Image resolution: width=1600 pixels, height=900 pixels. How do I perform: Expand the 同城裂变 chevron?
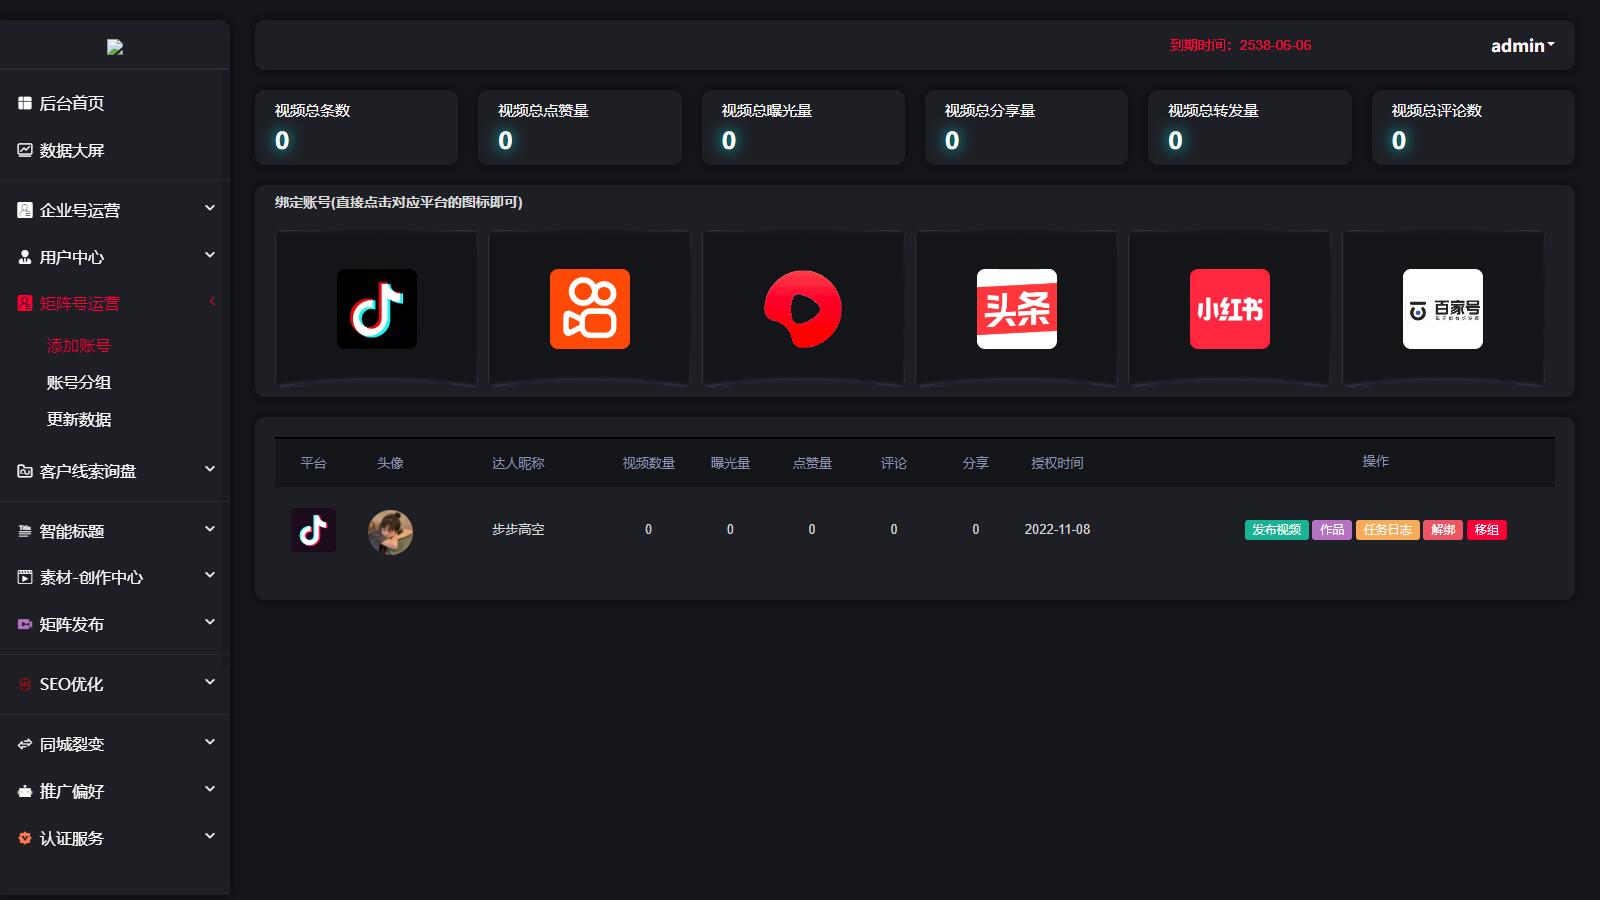(x=210, y=742)
